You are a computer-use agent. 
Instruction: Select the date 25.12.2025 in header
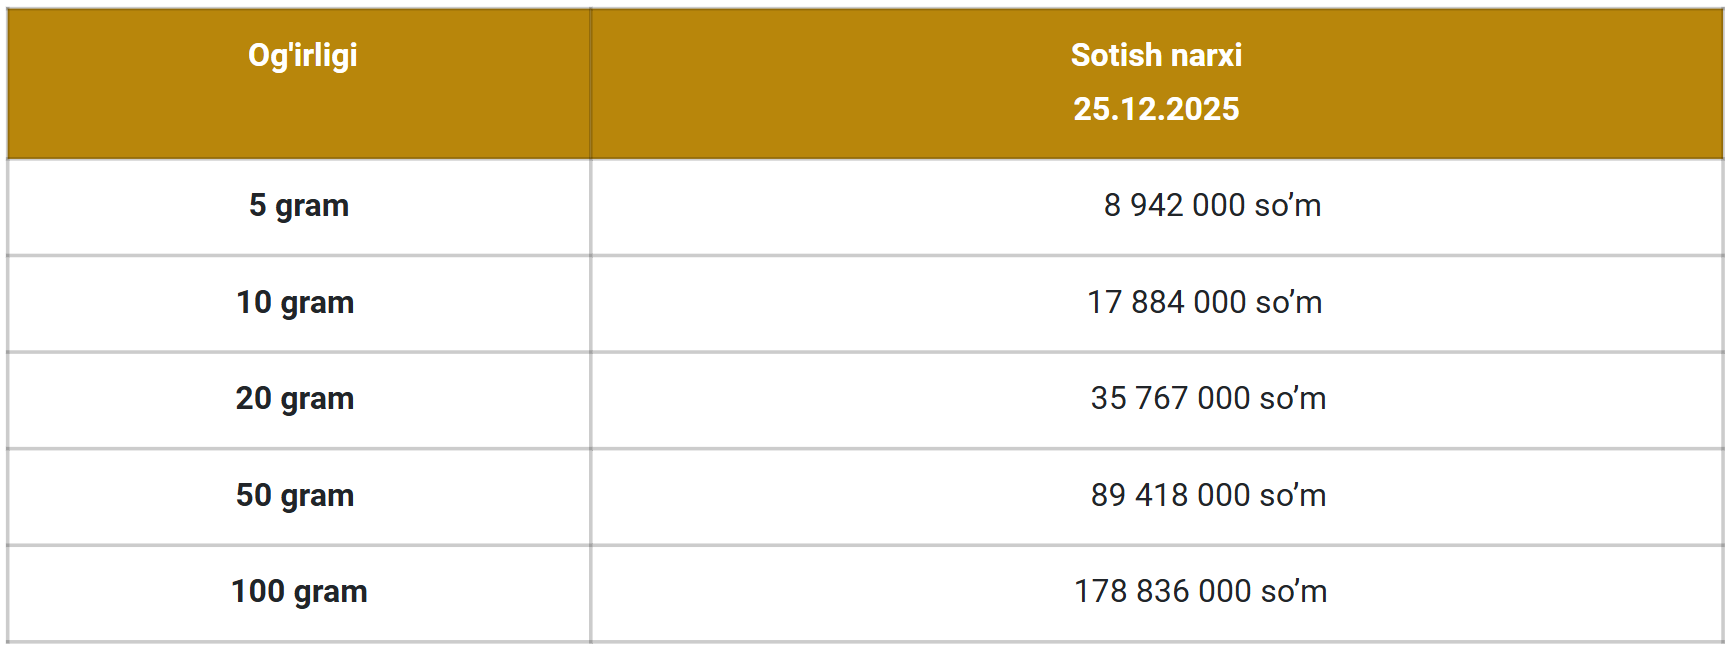[x=1156, y=109]
